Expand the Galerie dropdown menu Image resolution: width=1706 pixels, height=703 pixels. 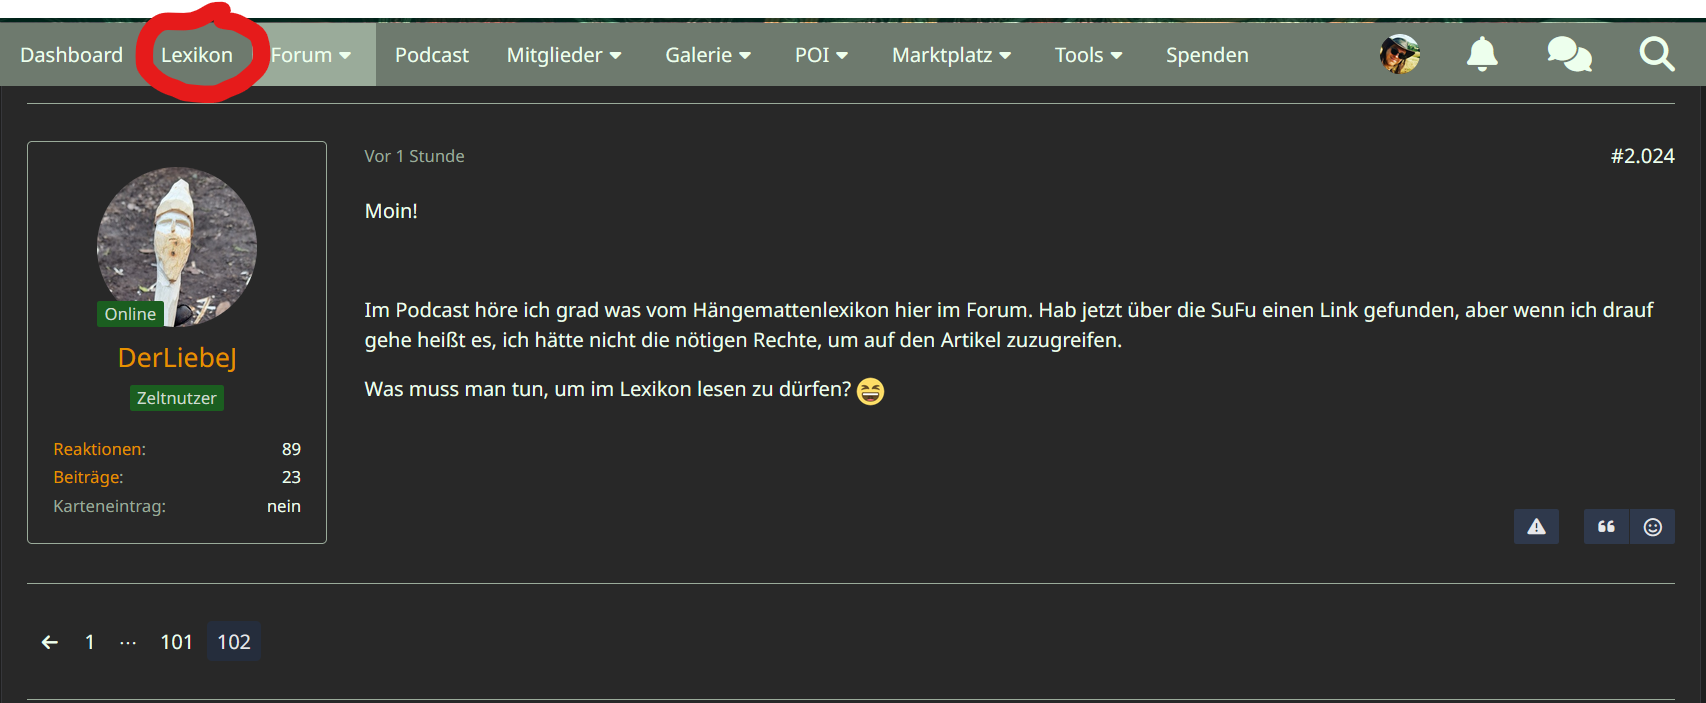point(708,55)
